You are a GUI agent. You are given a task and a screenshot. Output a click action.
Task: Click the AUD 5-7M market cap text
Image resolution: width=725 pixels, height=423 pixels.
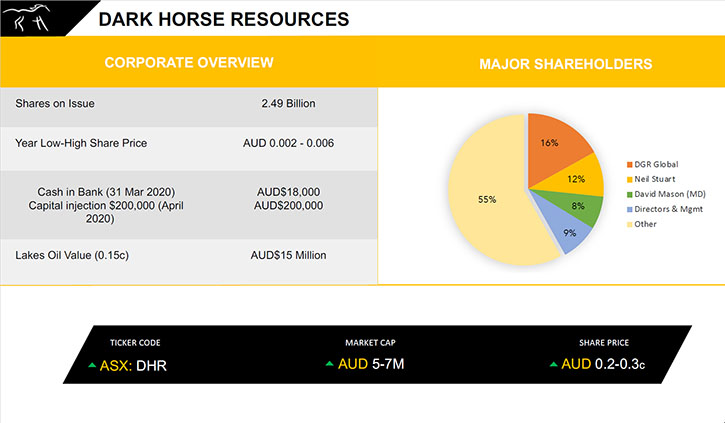pyautogui.click(x=371, y=364)
